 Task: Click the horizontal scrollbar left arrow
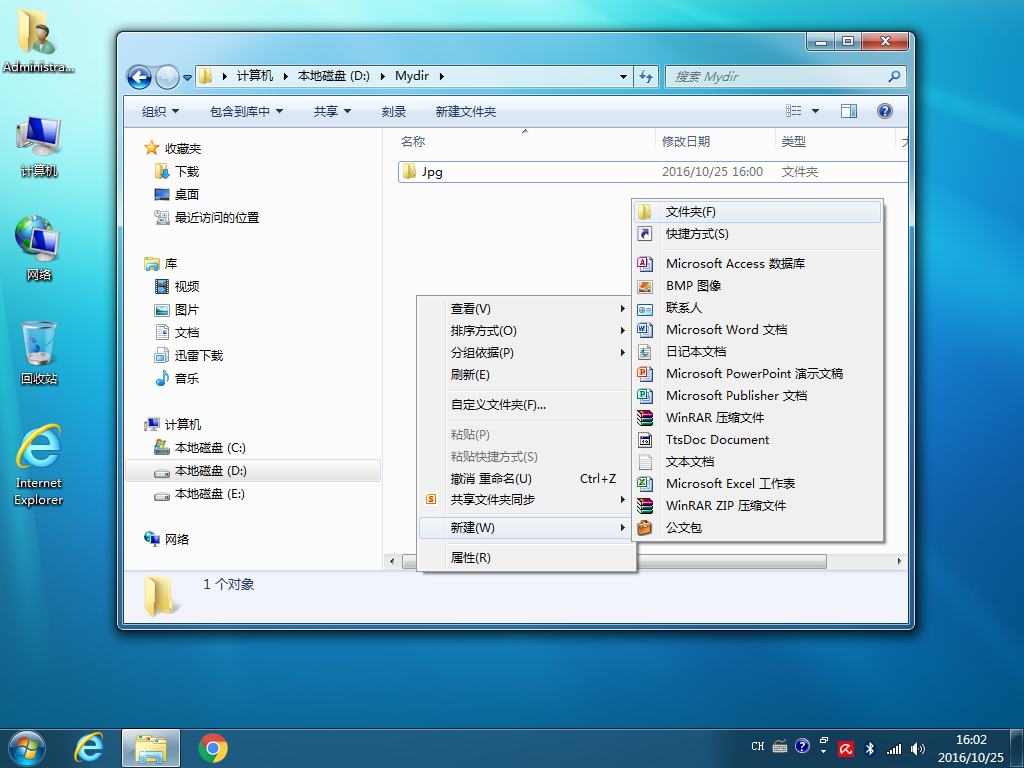(392, 561)
